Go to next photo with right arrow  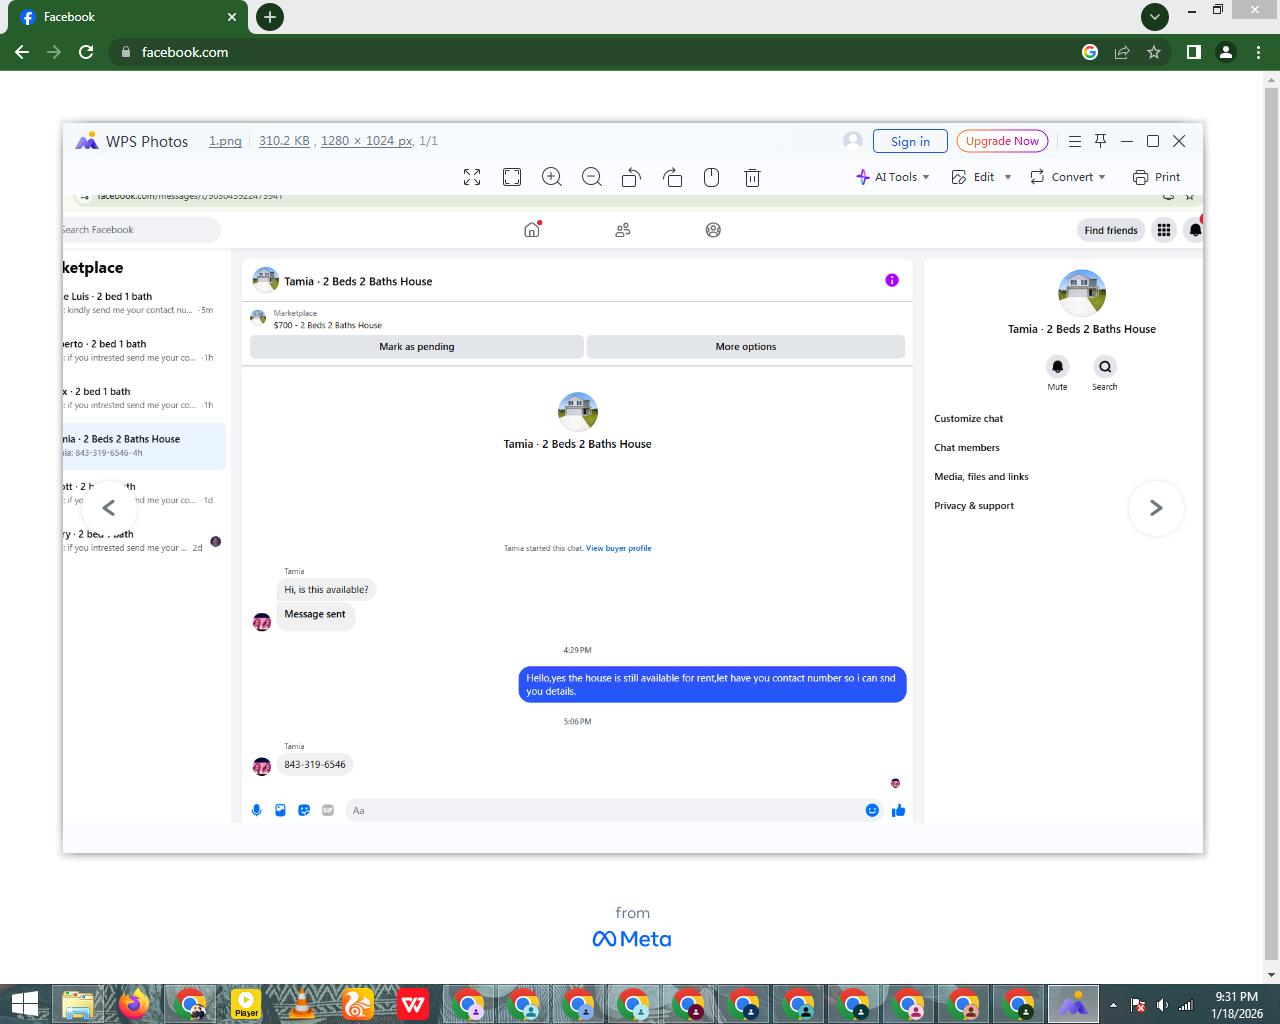pyautogui.click(x=1156, y=508)
